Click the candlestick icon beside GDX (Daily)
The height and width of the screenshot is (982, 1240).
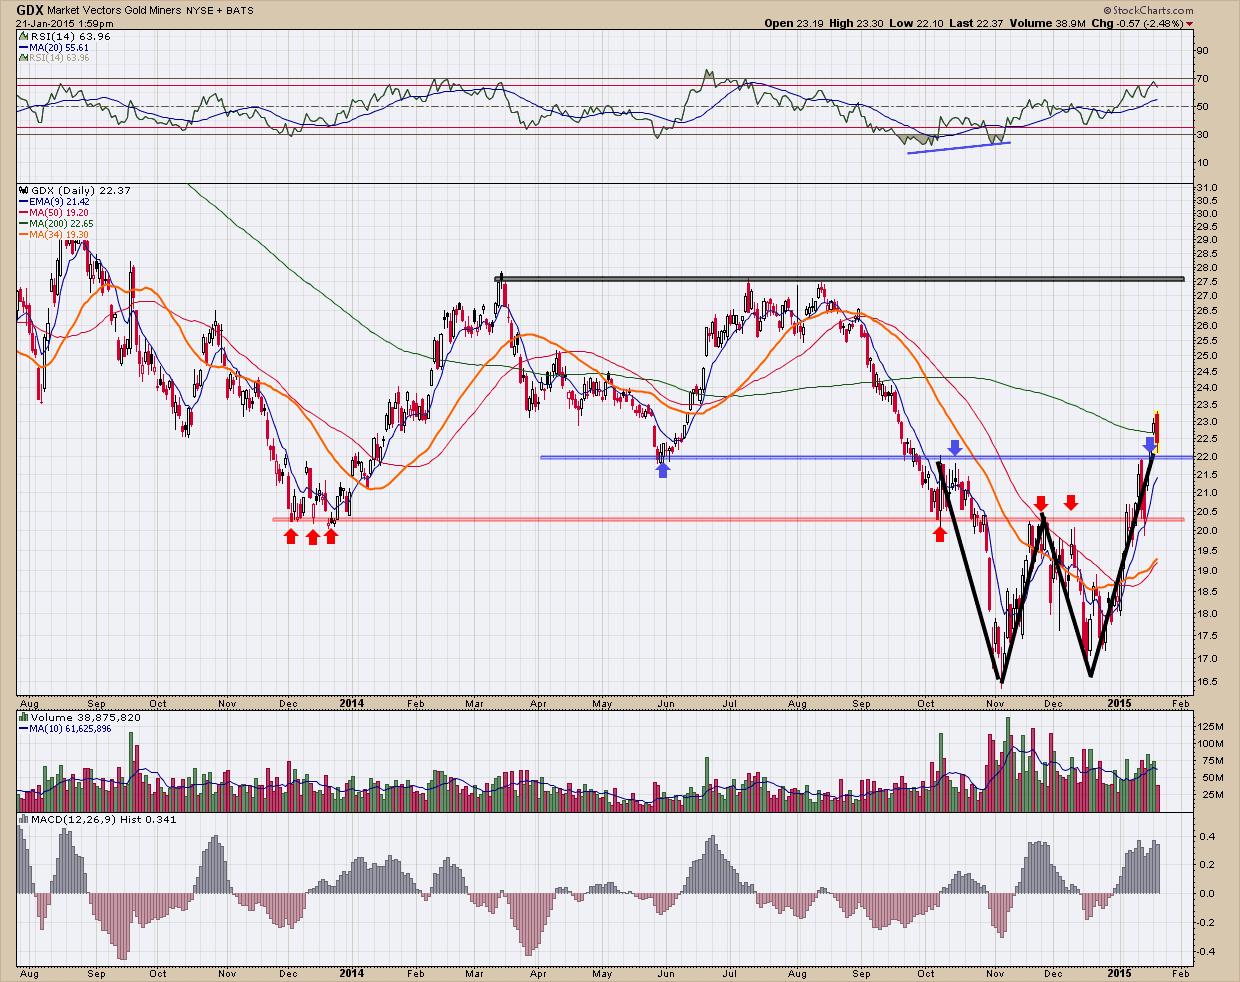tap(25, 190)
